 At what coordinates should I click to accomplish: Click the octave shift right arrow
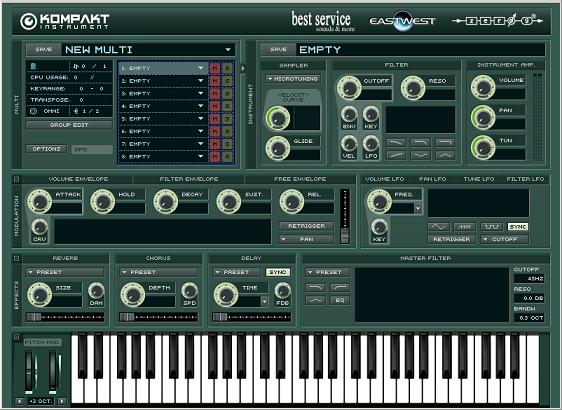click(62, 401)
